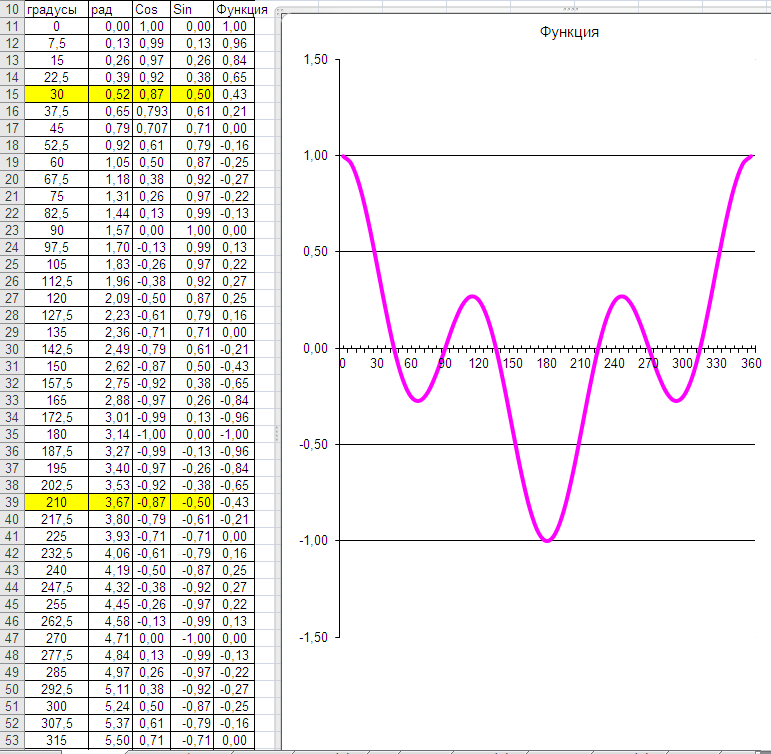Select the radians cell 3,14
Image resolution: width=771 pixels, height=754 pixels.
111,434
